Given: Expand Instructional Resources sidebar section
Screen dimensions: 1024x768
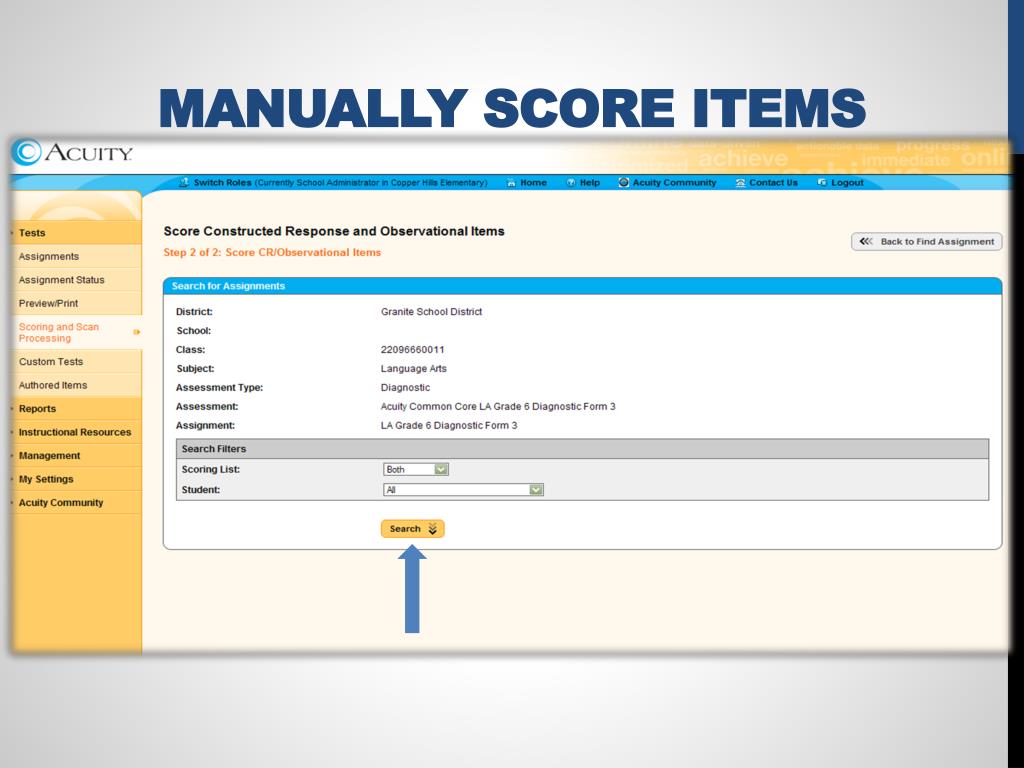Looking at the screenshot, I should coord(76,432).
